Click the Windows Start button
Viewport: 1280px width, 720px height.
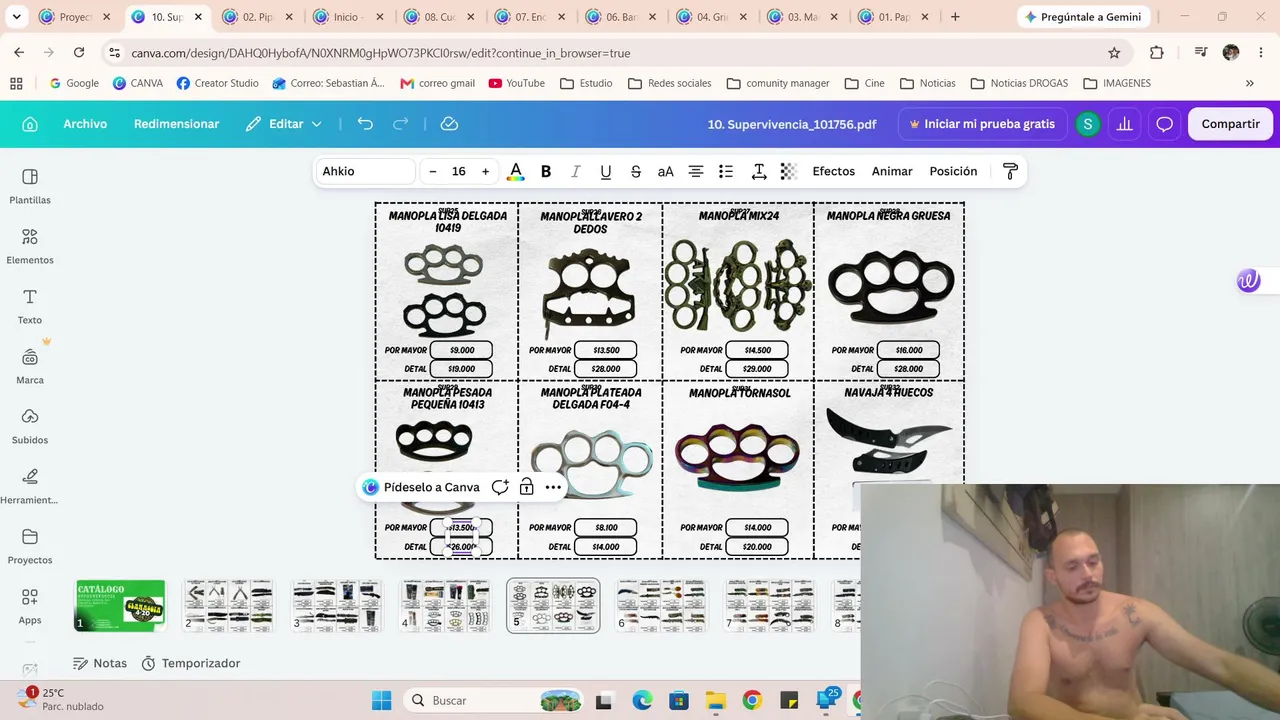click(x=382, y=700)
